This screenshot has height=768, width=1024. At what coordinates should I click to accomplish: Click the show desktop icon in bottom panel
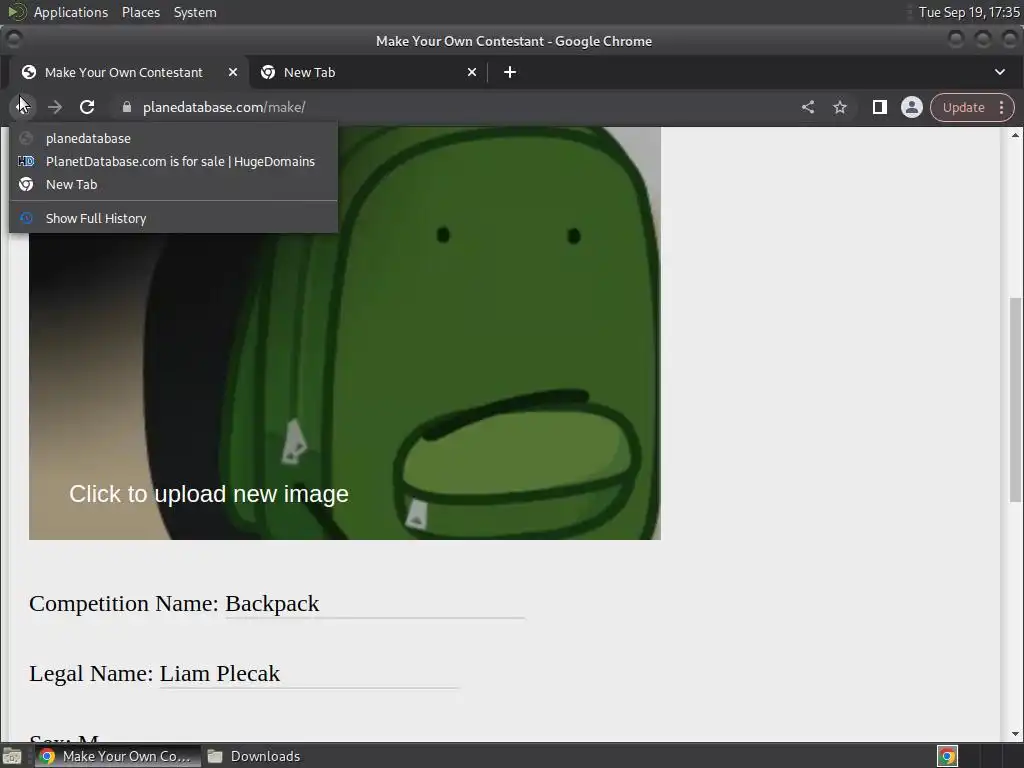(x=12, y=756)
